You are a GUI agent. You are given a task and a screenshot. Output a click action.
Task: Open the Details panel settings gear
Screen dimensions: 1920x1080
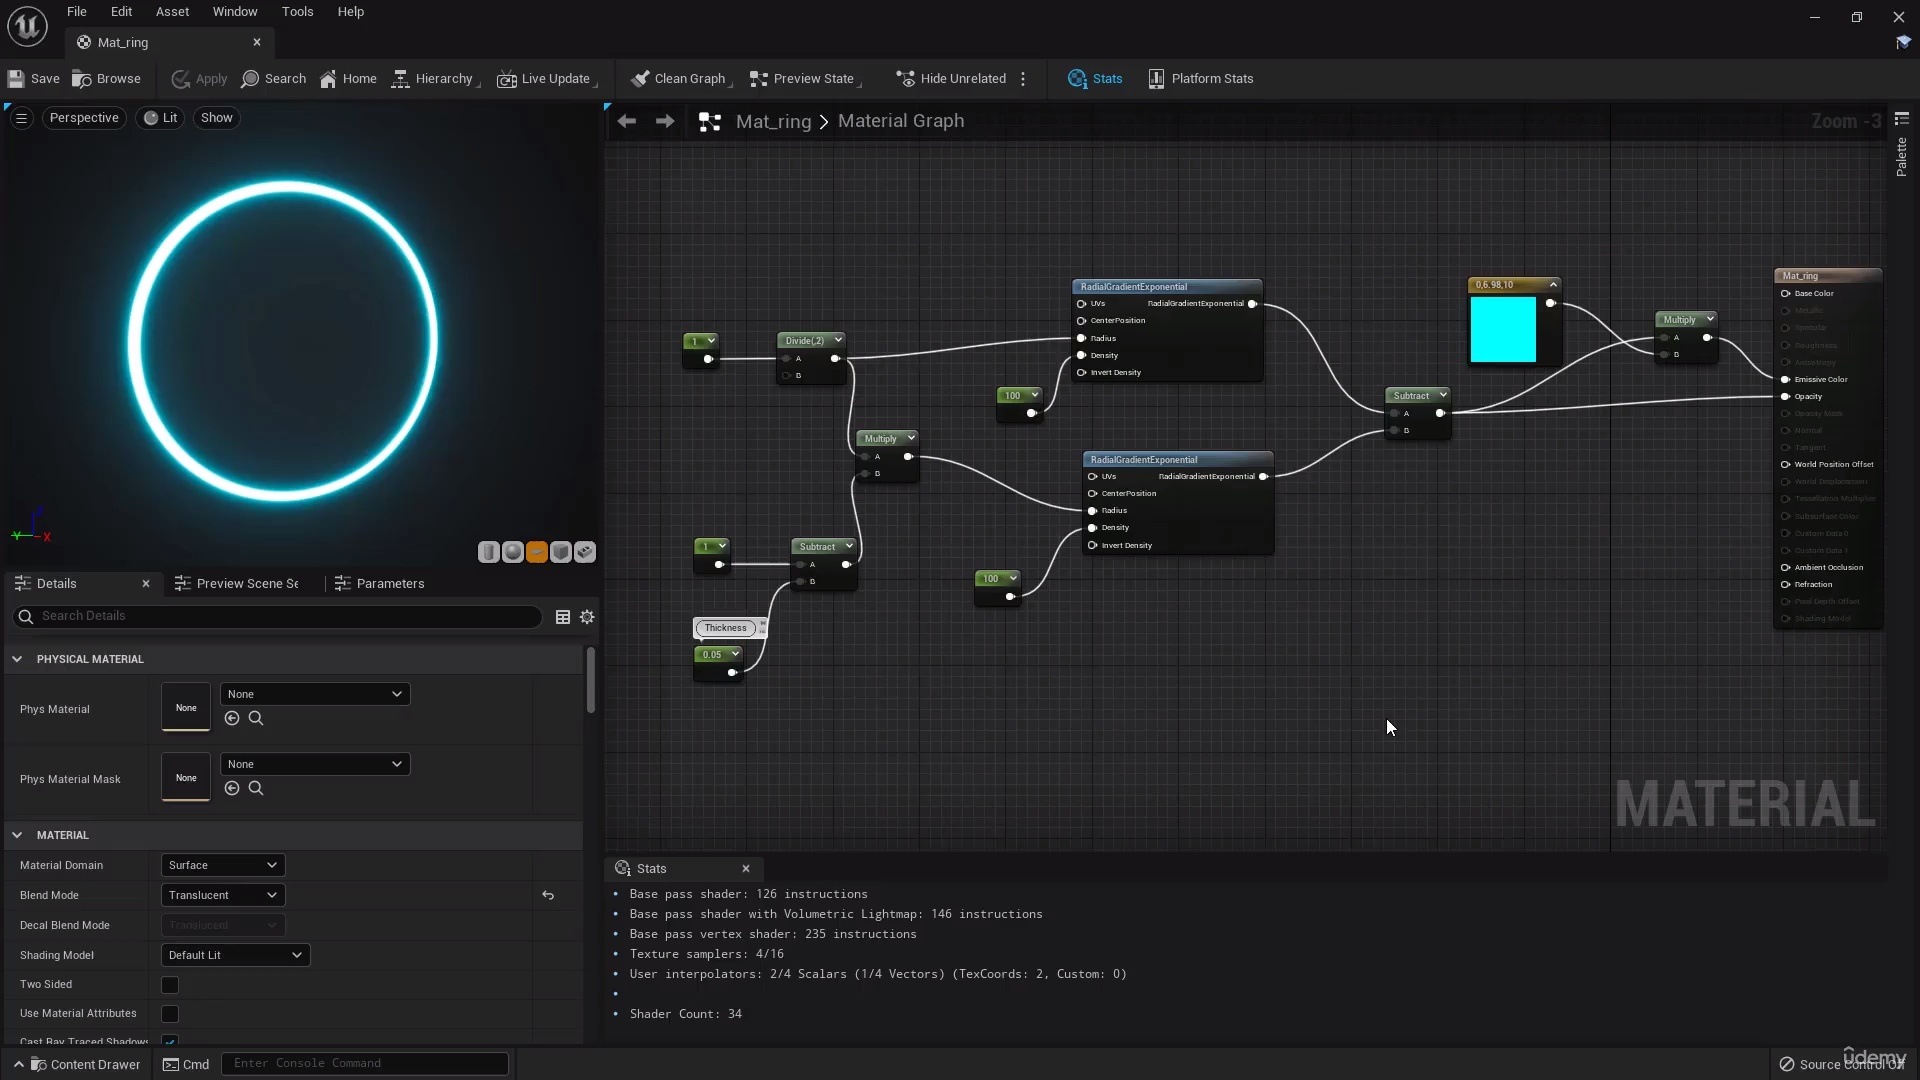point(588,617)
